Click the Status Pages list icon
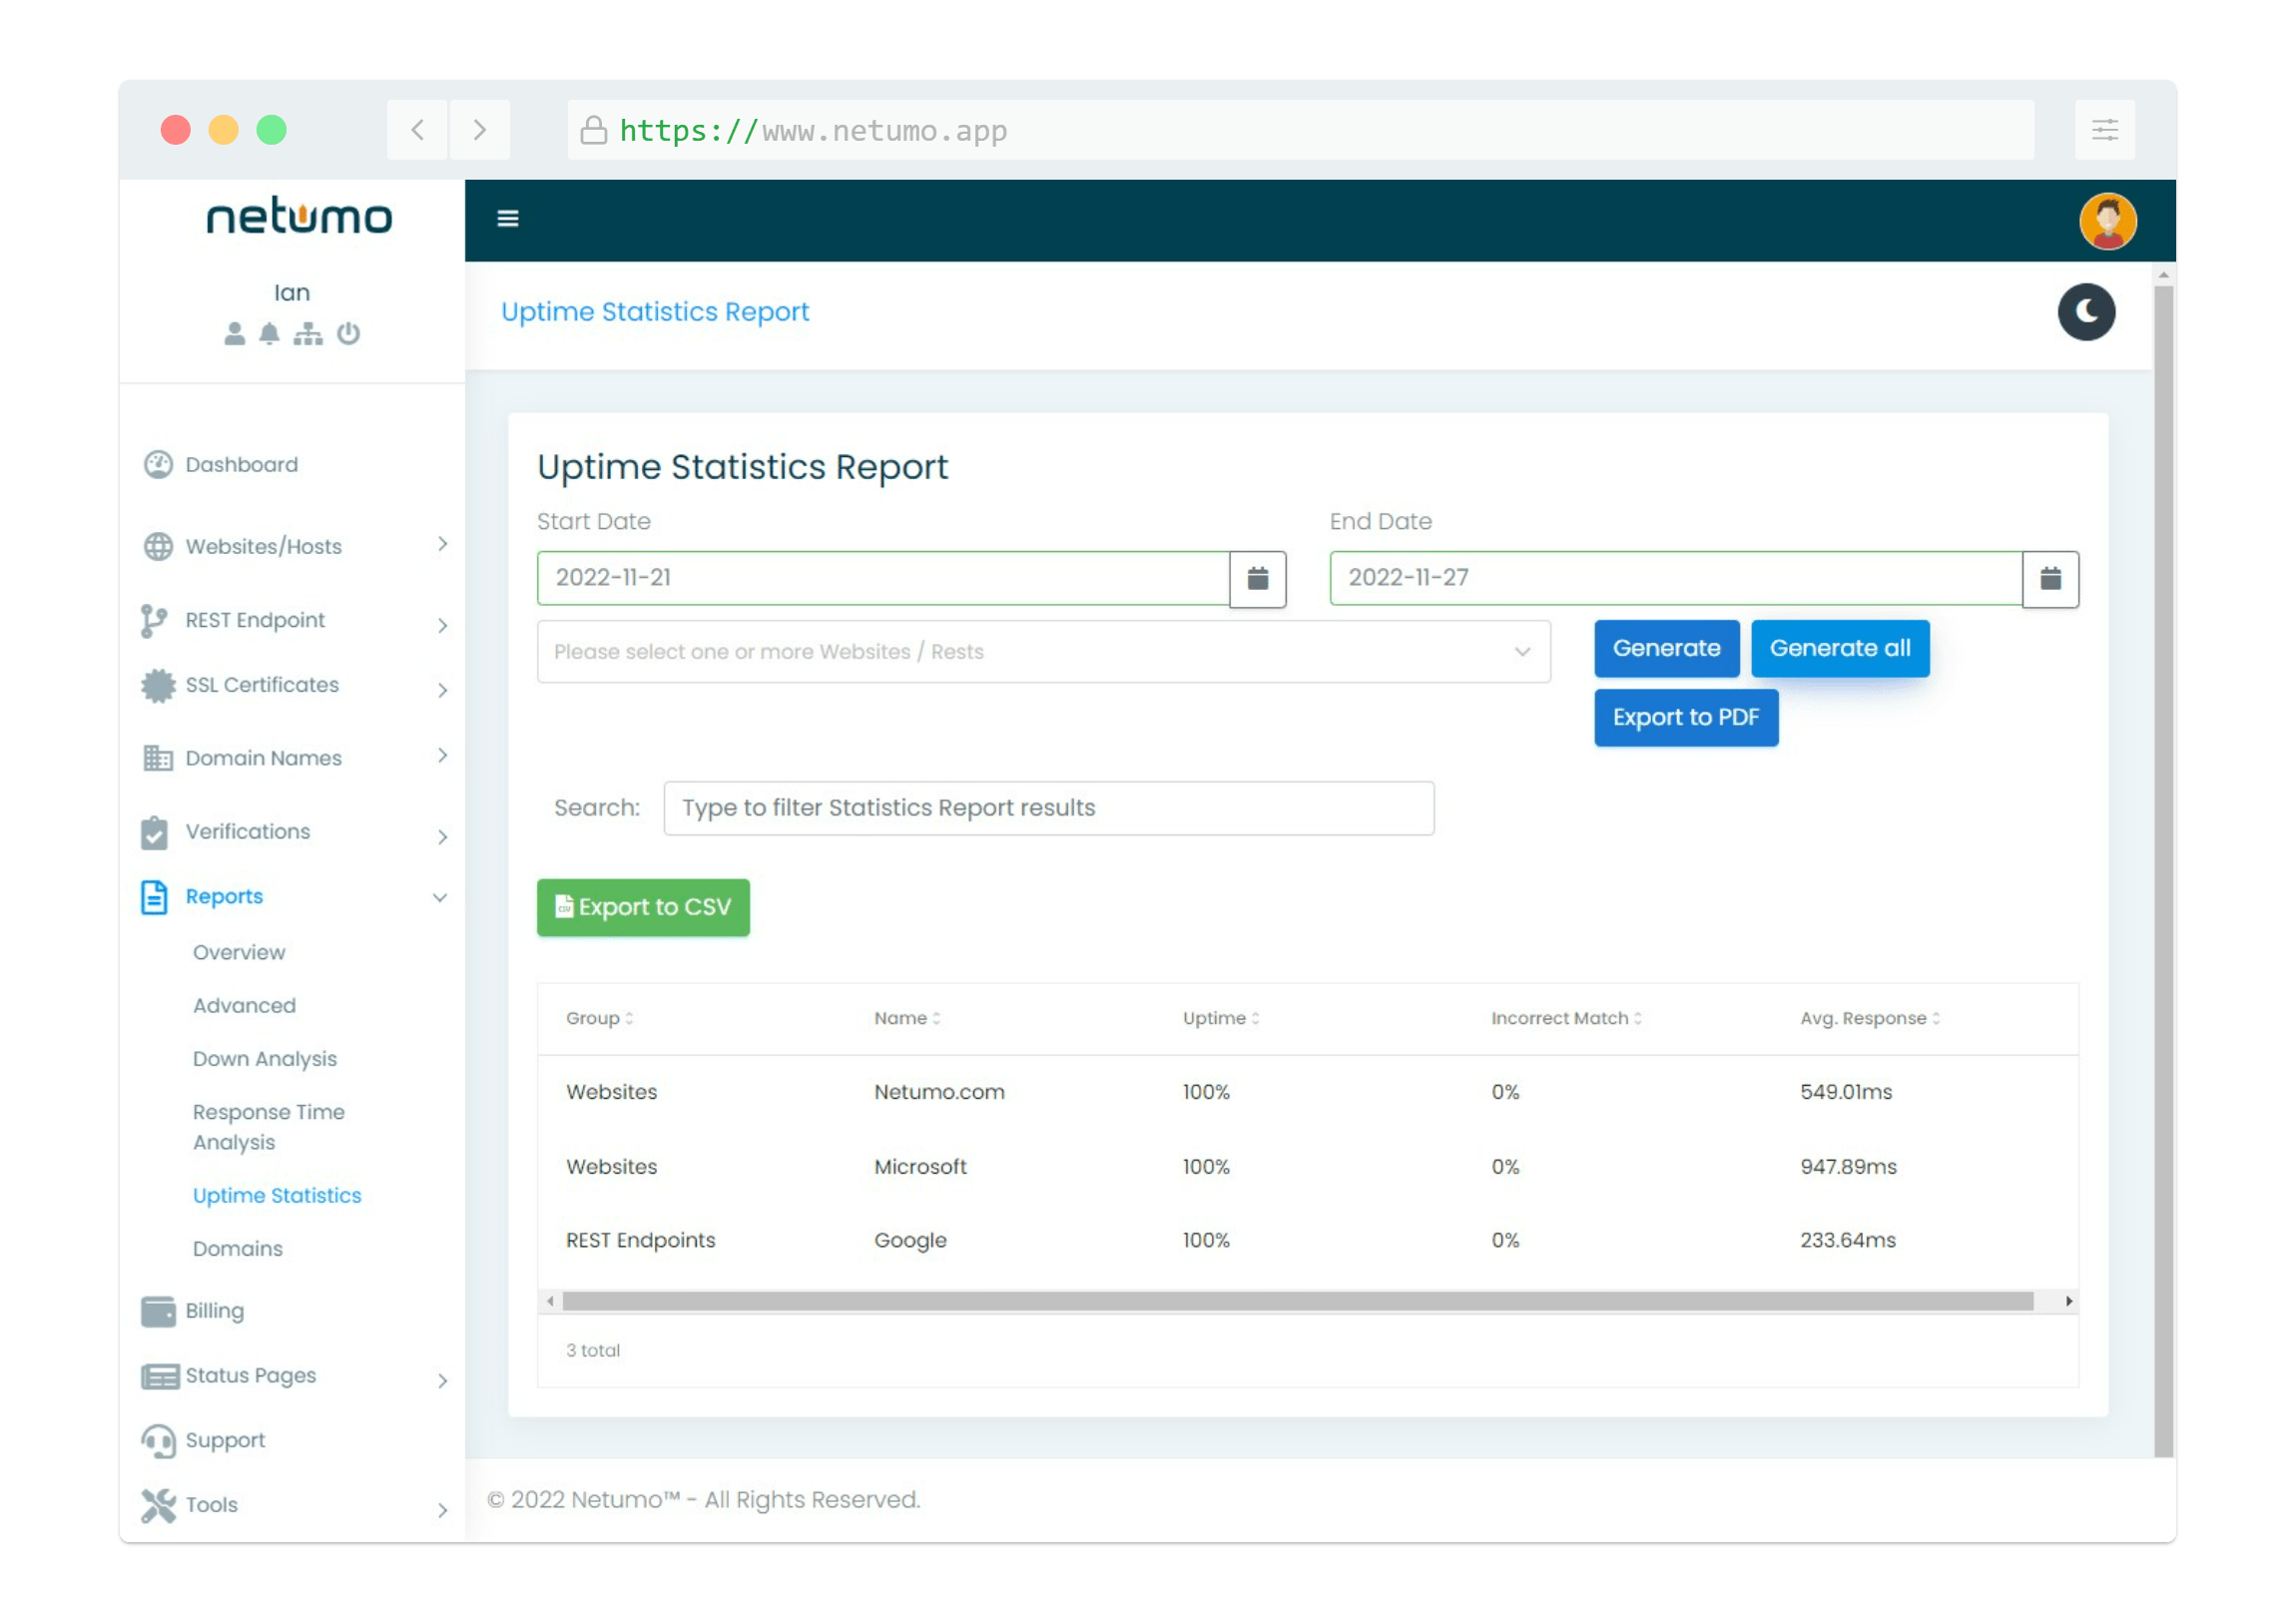Viewport: 2296px width, 1622px height. (x=160, y=1377)
